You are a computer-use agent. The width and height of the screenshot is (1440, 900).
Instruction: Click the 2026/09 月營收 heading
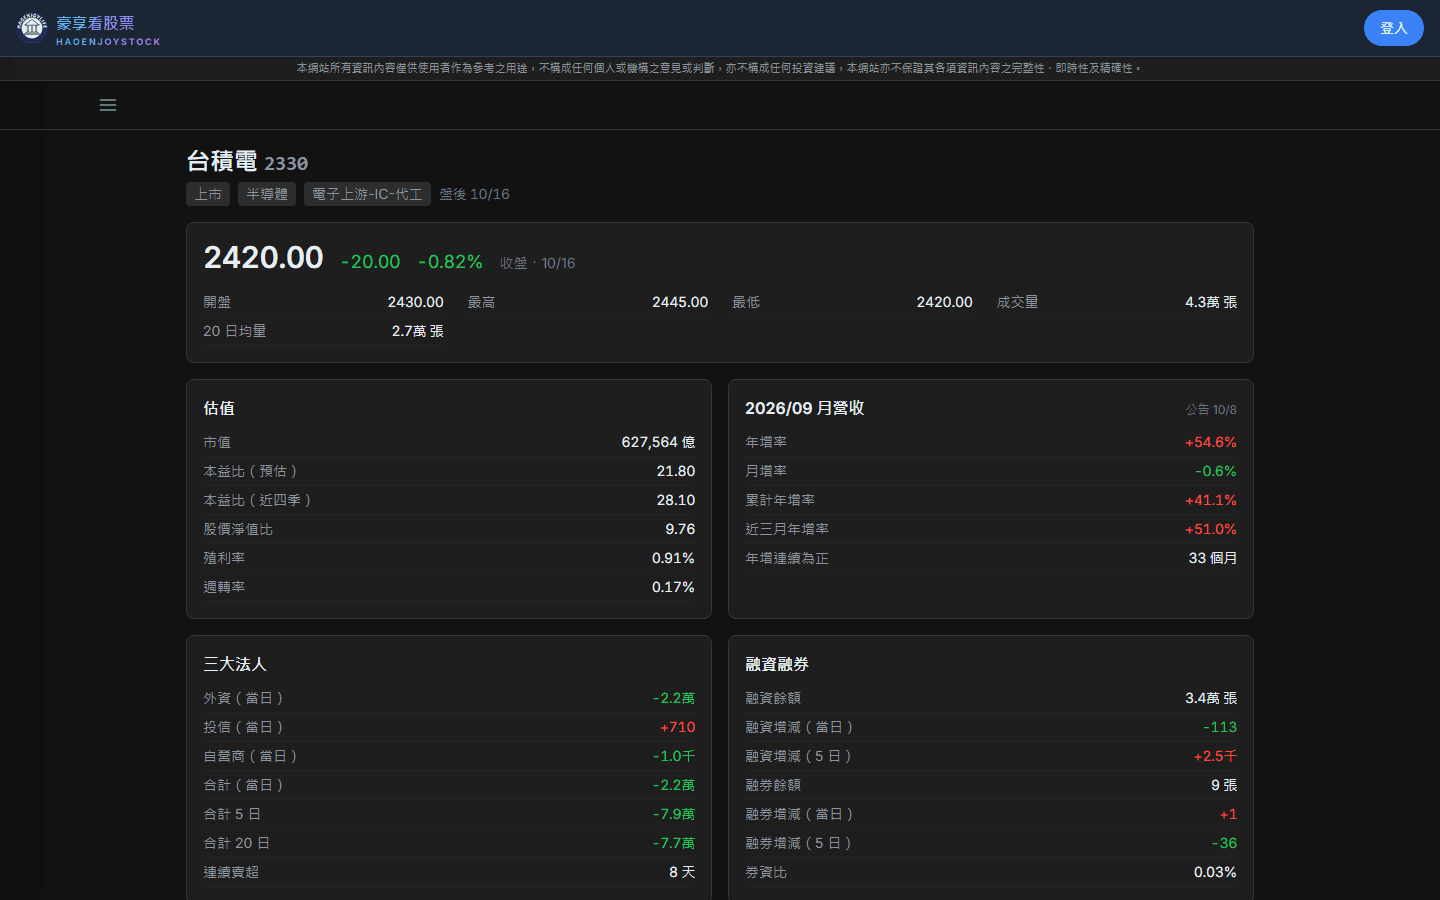(x=805, y=408)
